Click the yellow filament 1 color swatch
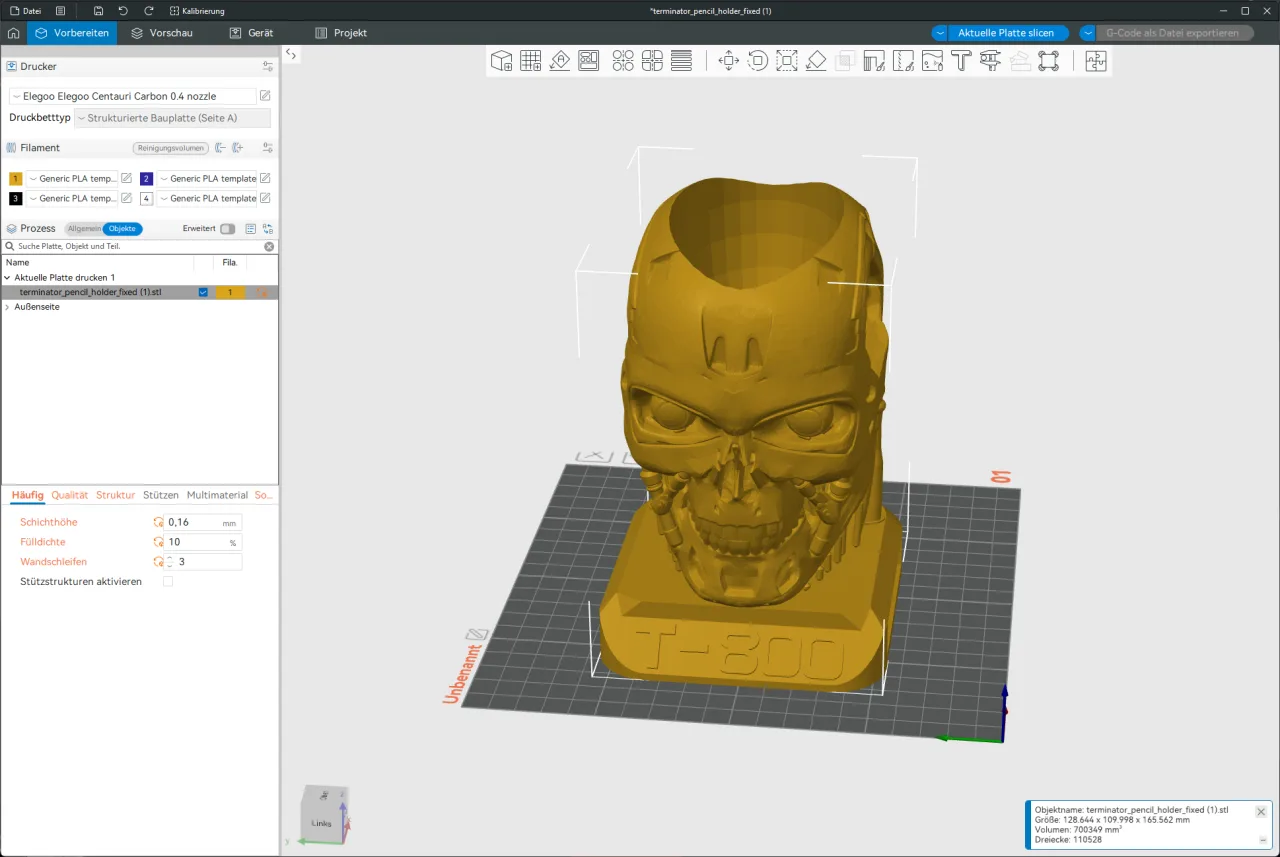 [16, 179]
